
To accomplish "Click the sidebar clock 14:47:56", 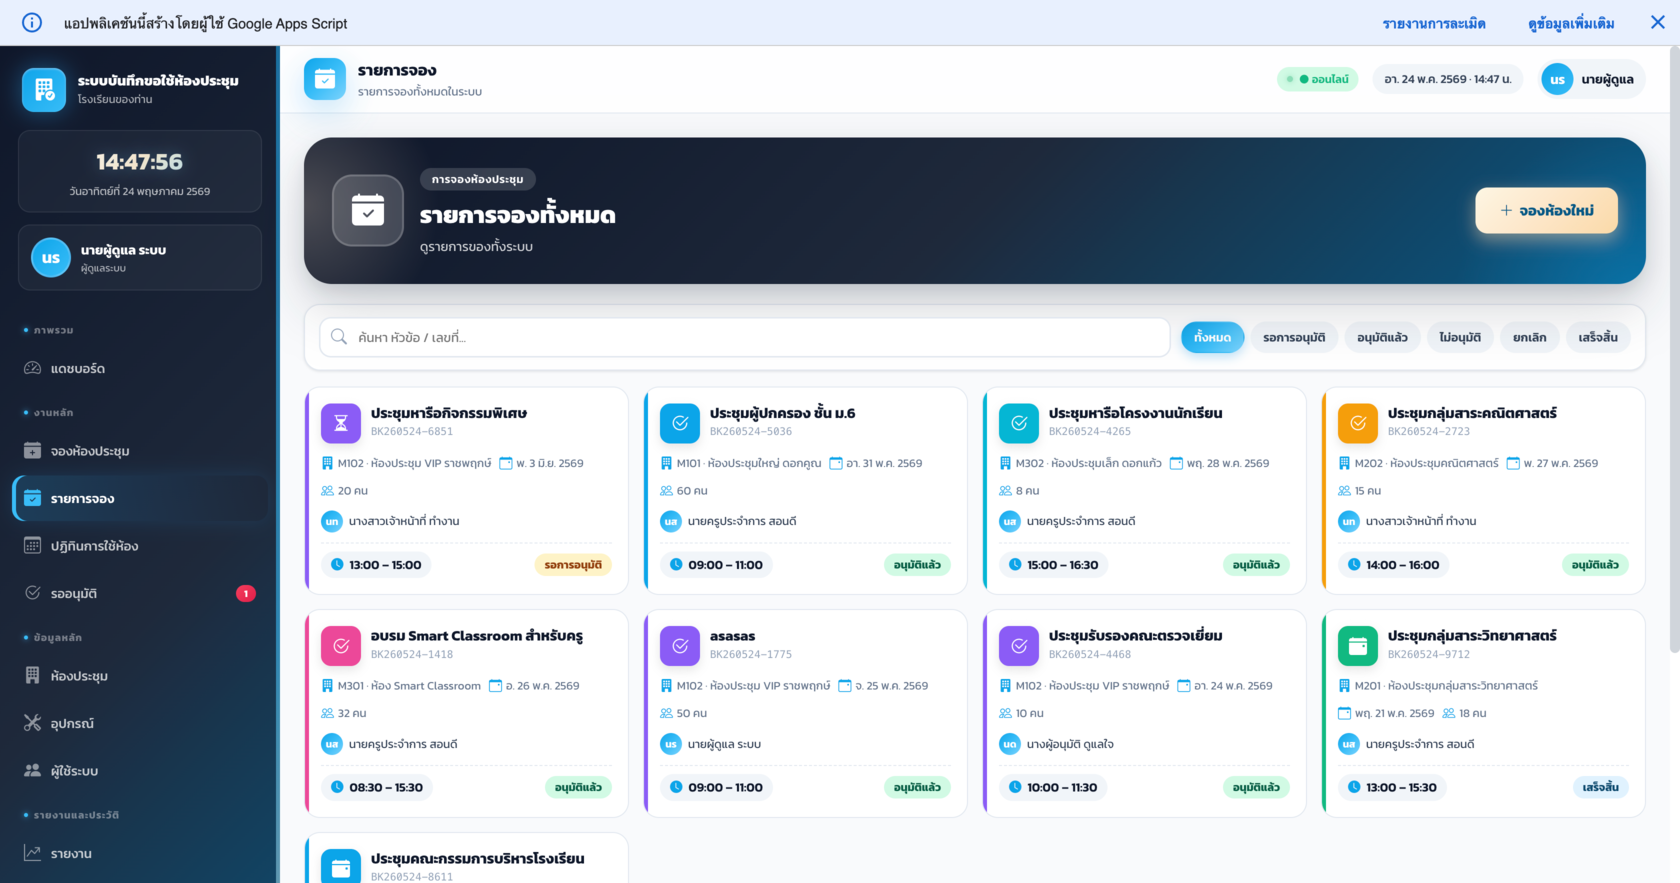I will pyautogui.click(x=140, y=162).
